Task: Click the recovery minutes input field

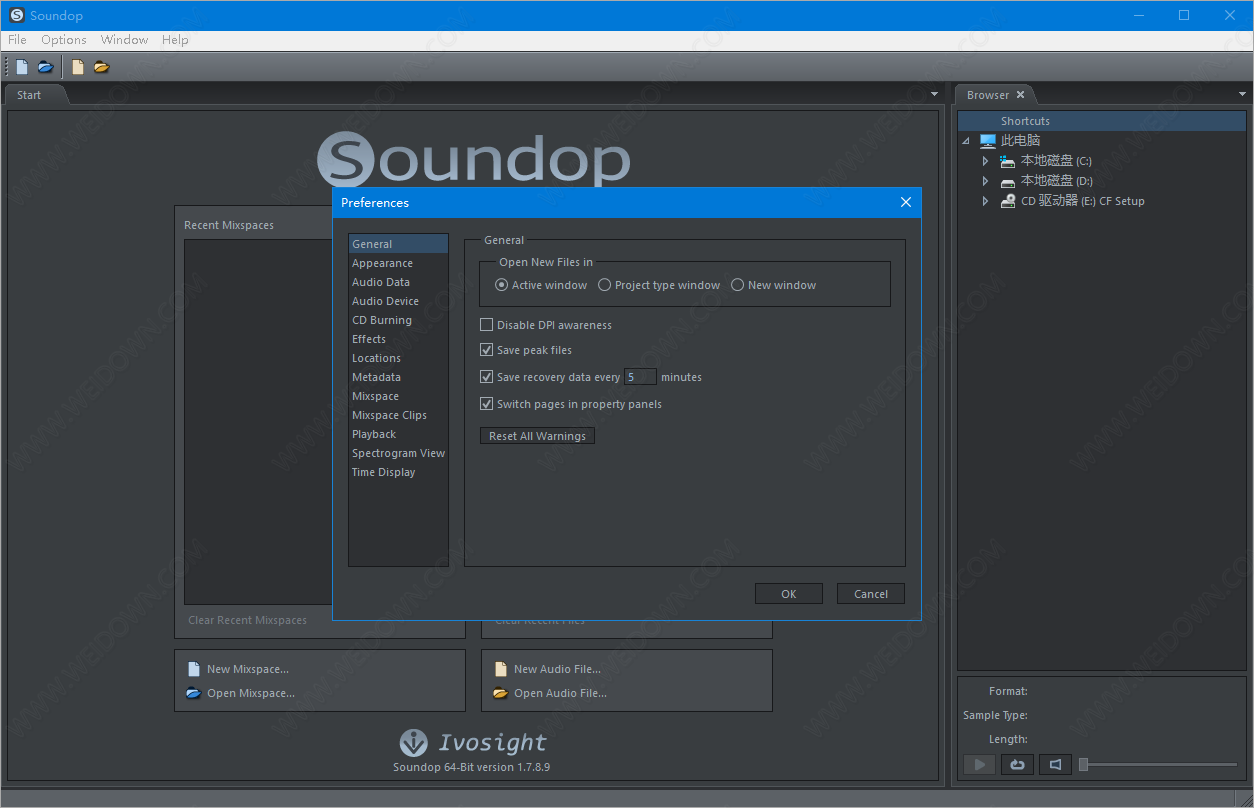Action: (640, 377)
